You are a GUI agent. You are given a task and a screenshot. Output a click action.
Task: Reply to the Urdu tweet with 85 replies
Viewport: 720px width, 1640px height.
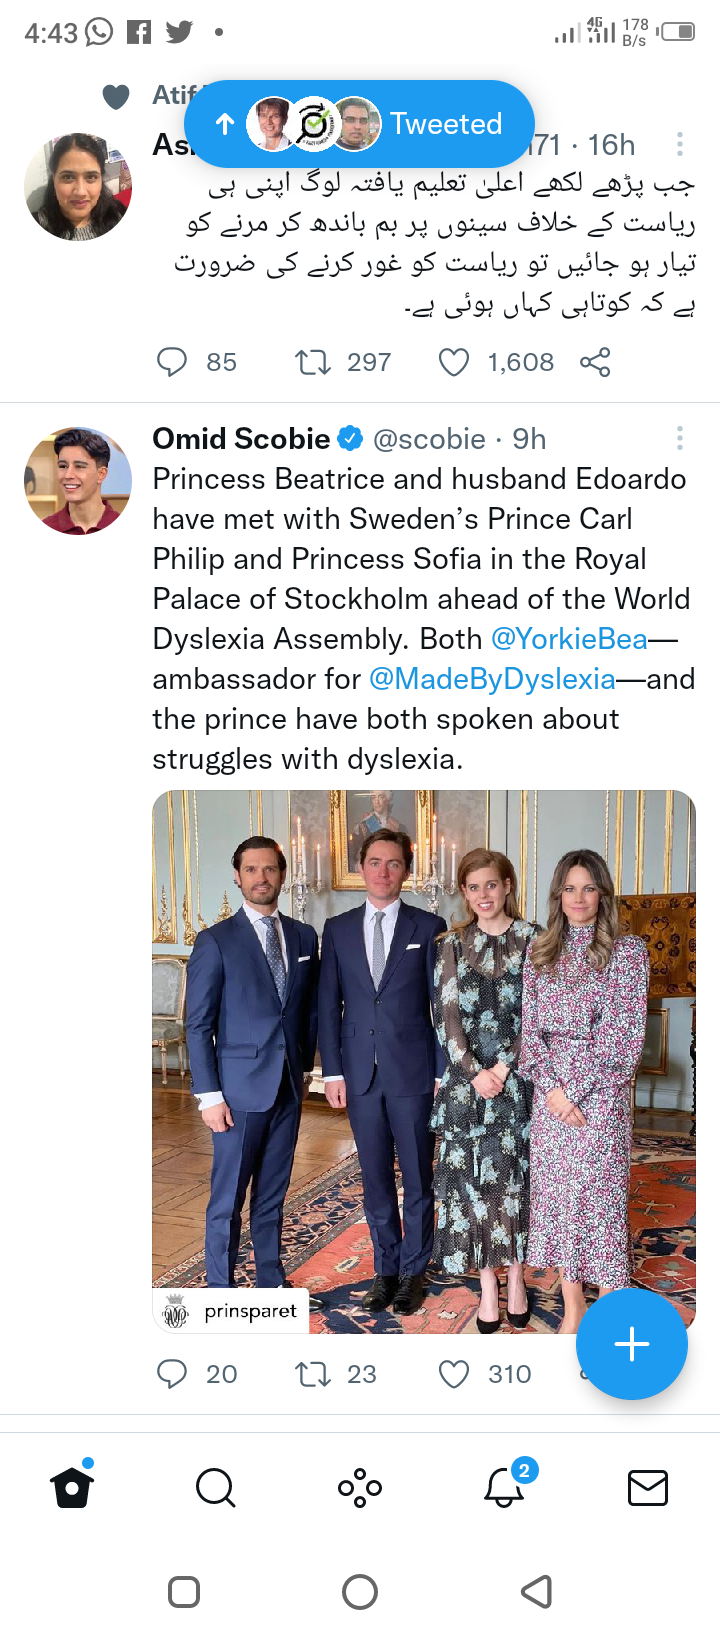[x=172, y=362]
